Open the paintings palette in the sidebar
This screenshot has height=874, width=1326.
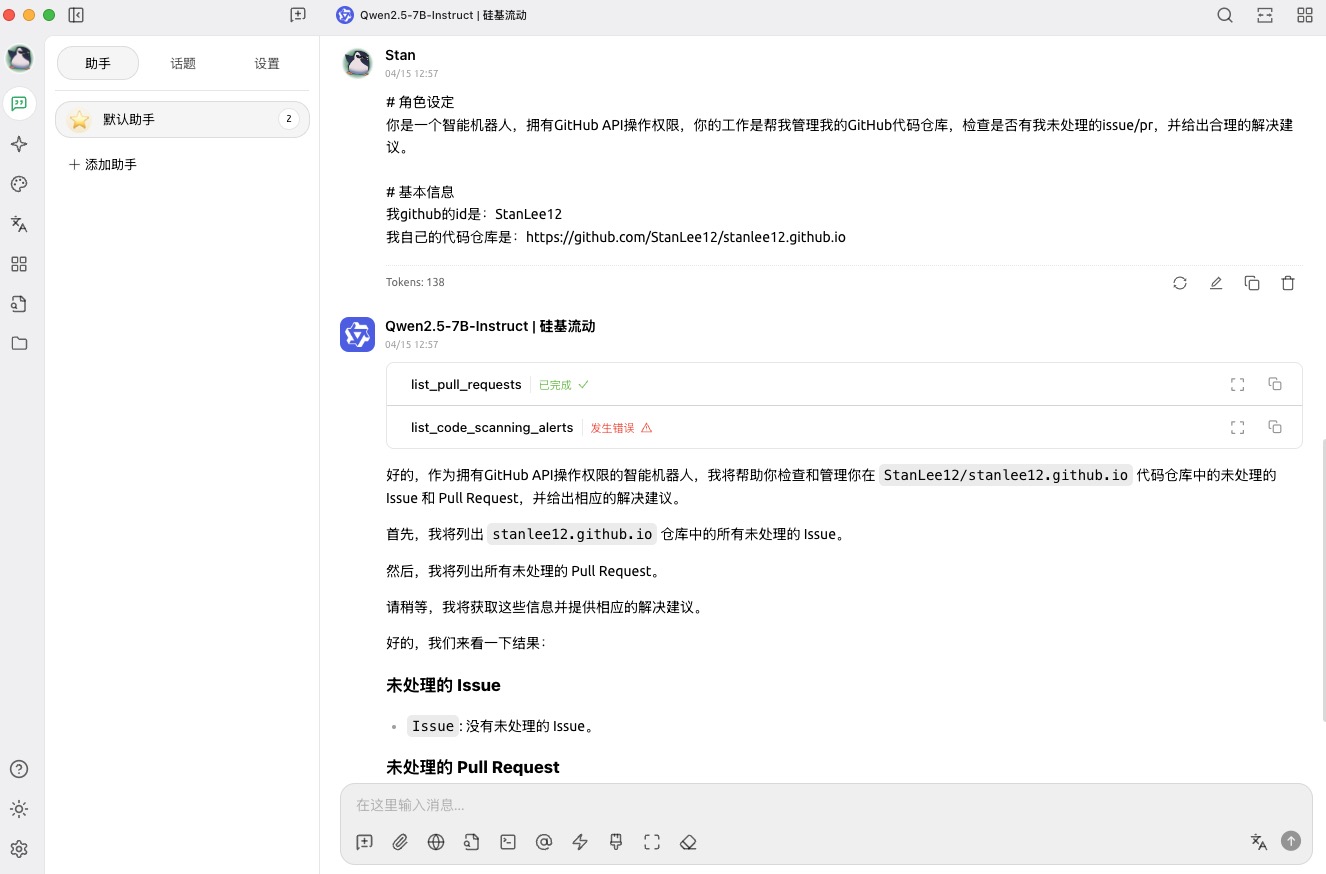(x=19, y=184)
